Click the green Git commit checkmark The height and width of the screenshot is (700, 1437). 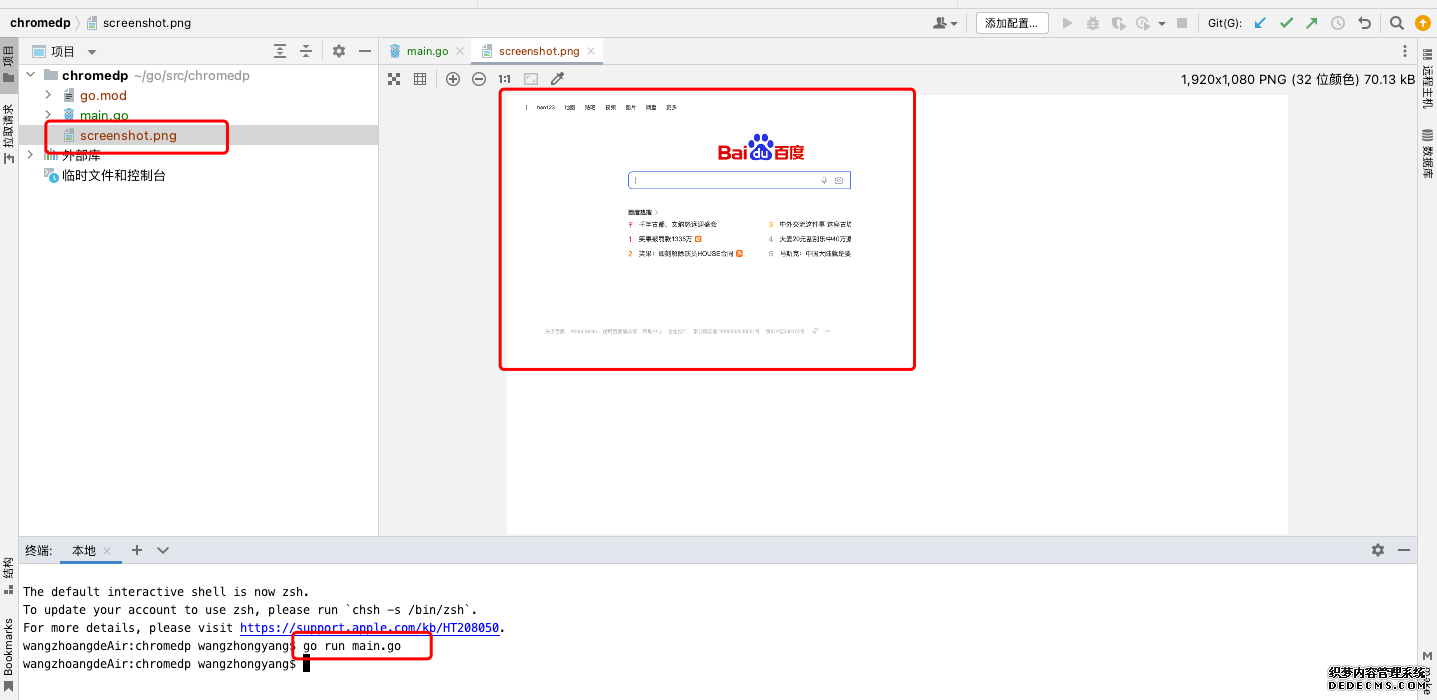coord(1286,23)
